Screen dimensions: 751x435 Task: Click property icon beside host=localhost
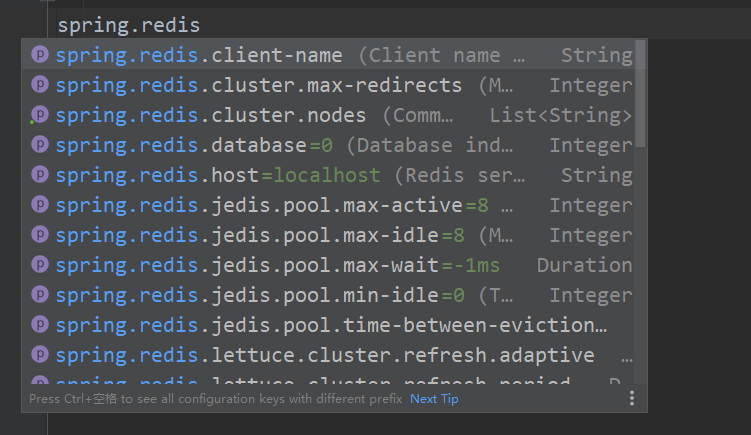point(40,175)
